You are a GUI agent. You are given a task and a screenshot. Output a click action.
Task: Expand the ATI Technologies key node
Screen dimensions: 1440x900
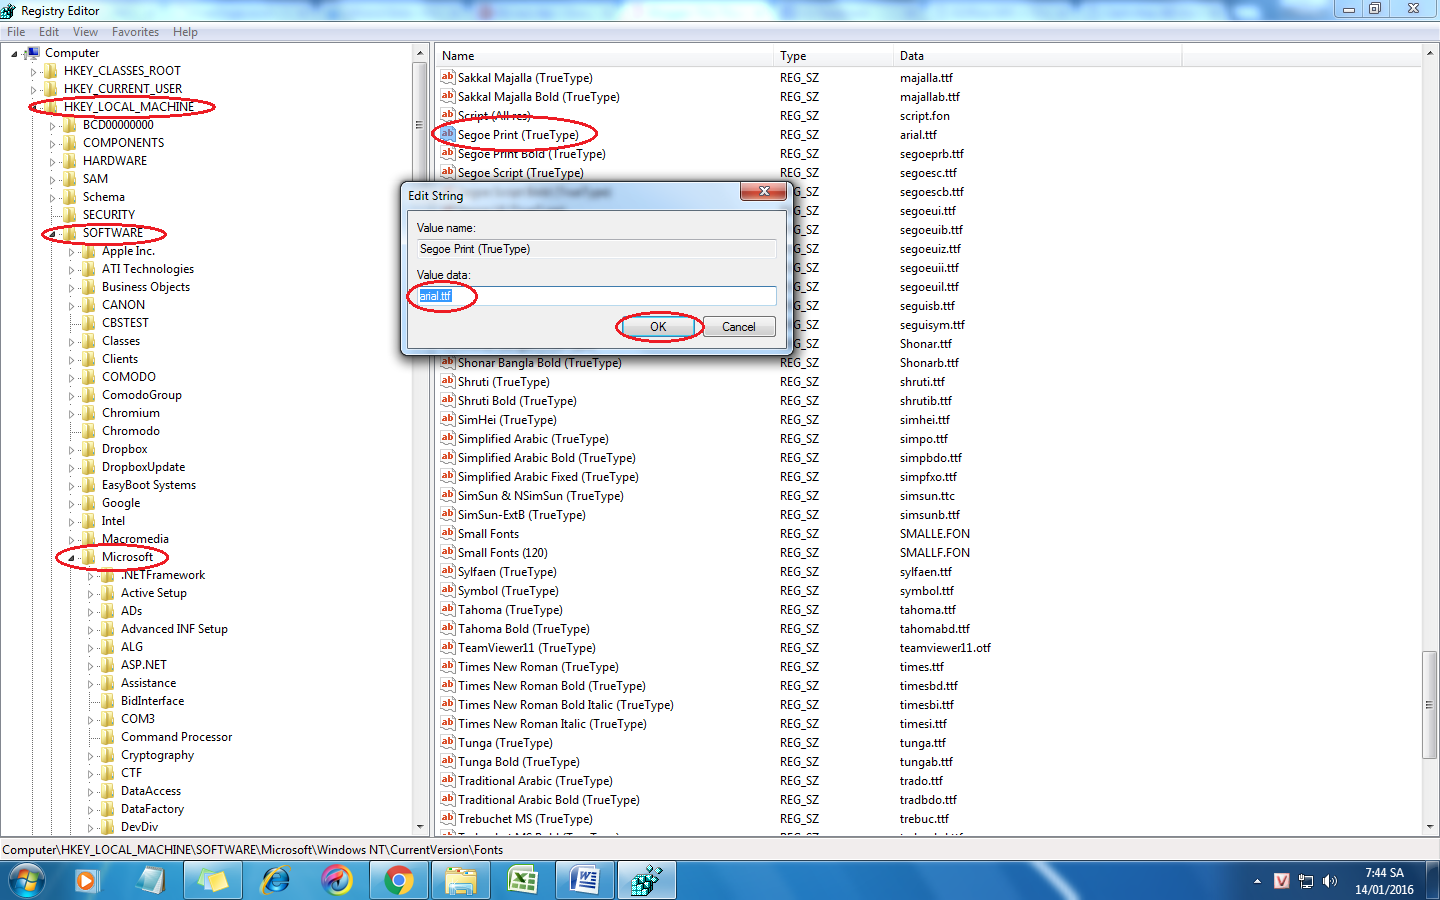(71, 270)
